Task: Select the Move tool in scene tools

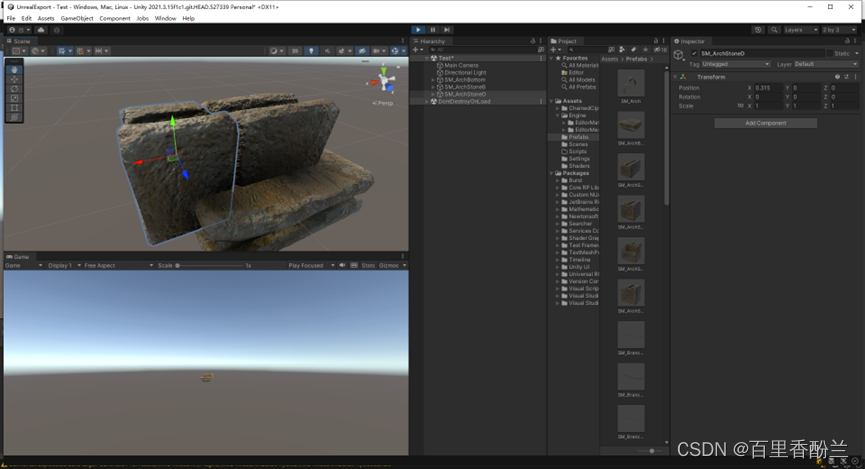Action: [14, 79]
